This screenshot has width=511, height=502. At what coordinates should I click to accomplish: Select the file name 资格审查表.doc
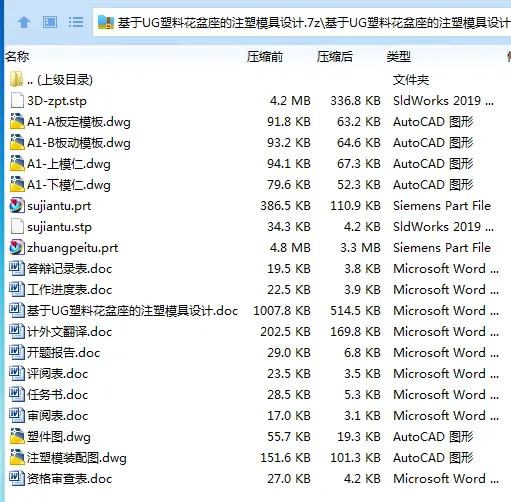click(x=70, y=479)
